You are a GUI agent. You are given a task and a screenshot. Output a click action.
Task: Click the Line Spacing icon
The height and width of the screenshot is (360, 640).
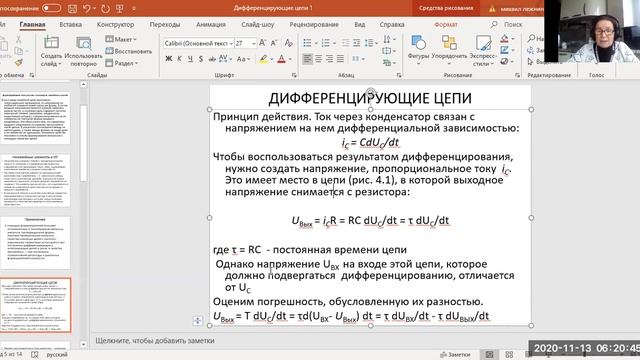pos(369,43)
